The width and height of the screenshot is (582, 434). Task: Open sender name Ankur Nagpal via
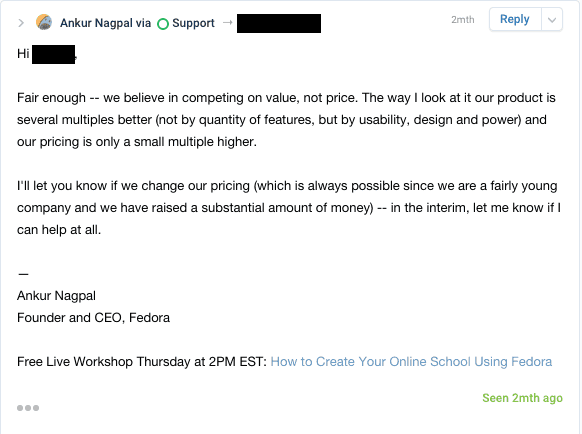coord(105,23)
